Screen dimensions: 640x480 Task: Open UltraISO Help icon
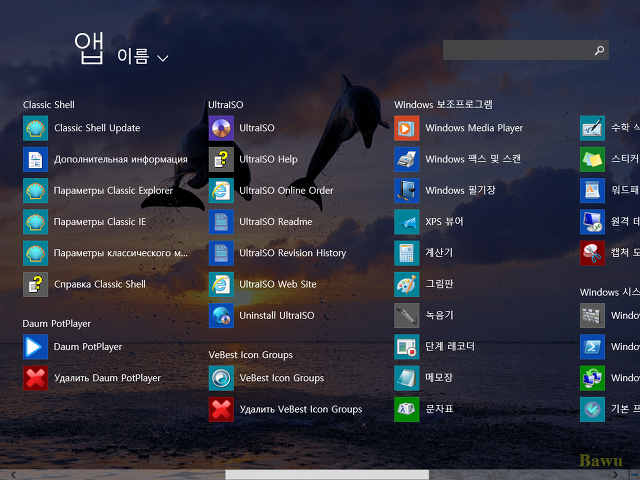point(221,159)
